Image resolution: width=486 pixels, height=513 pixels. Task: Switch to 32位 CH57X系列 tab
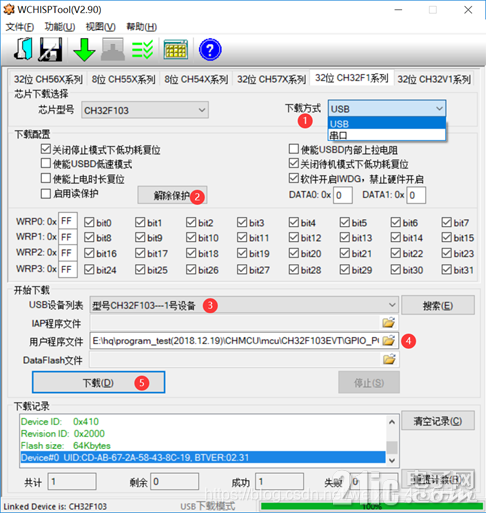point(271,79)
